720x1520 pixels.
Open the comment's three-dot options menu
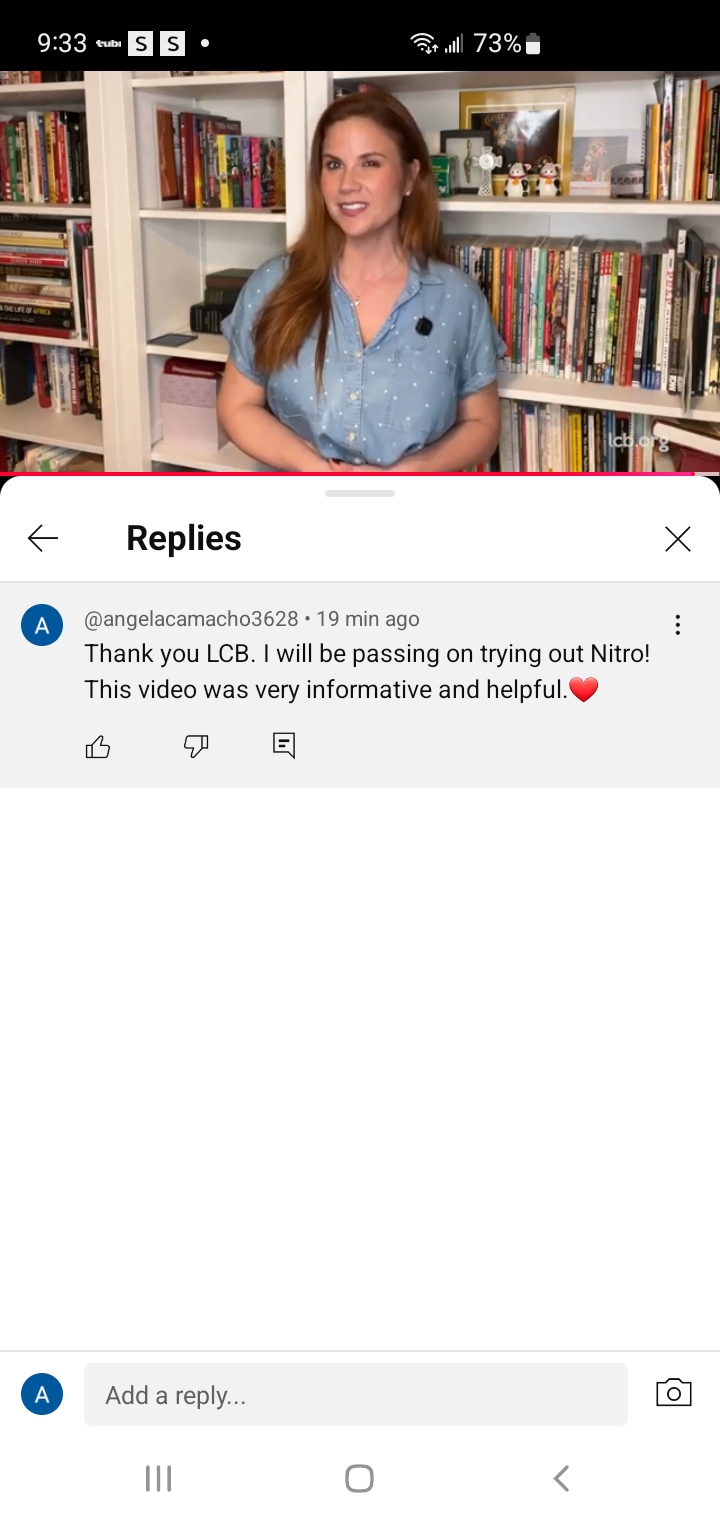678,625
